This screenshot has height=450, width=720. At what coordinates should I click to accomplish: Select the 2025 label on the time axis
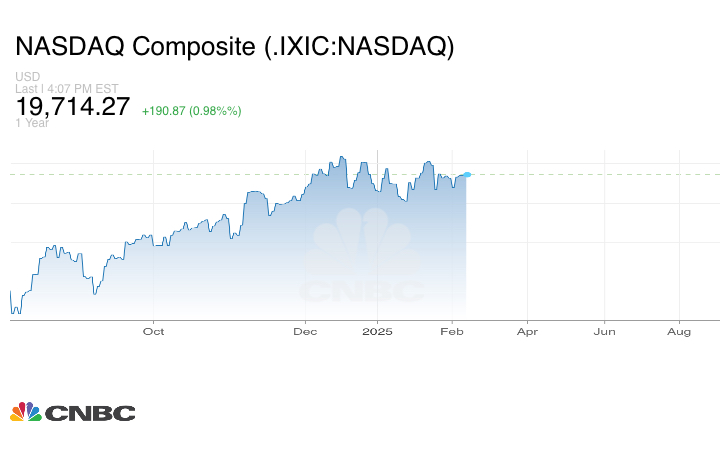point(377,331)
